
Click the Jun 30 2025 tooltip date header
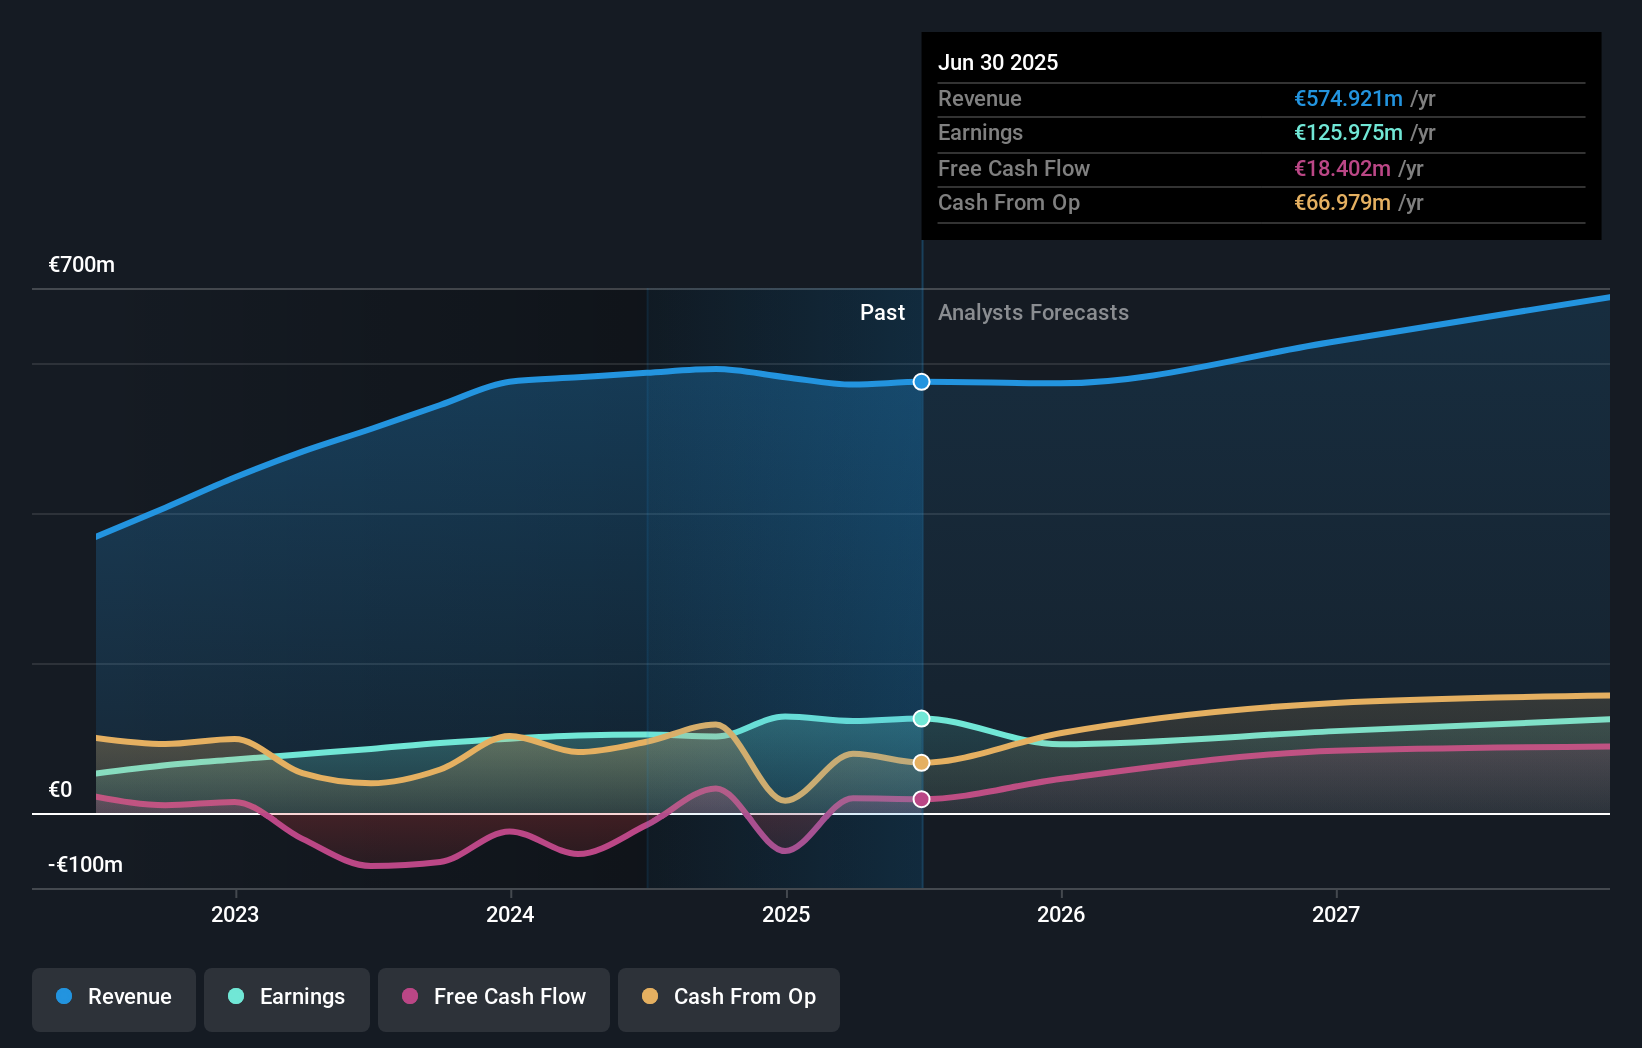point(998,62)
